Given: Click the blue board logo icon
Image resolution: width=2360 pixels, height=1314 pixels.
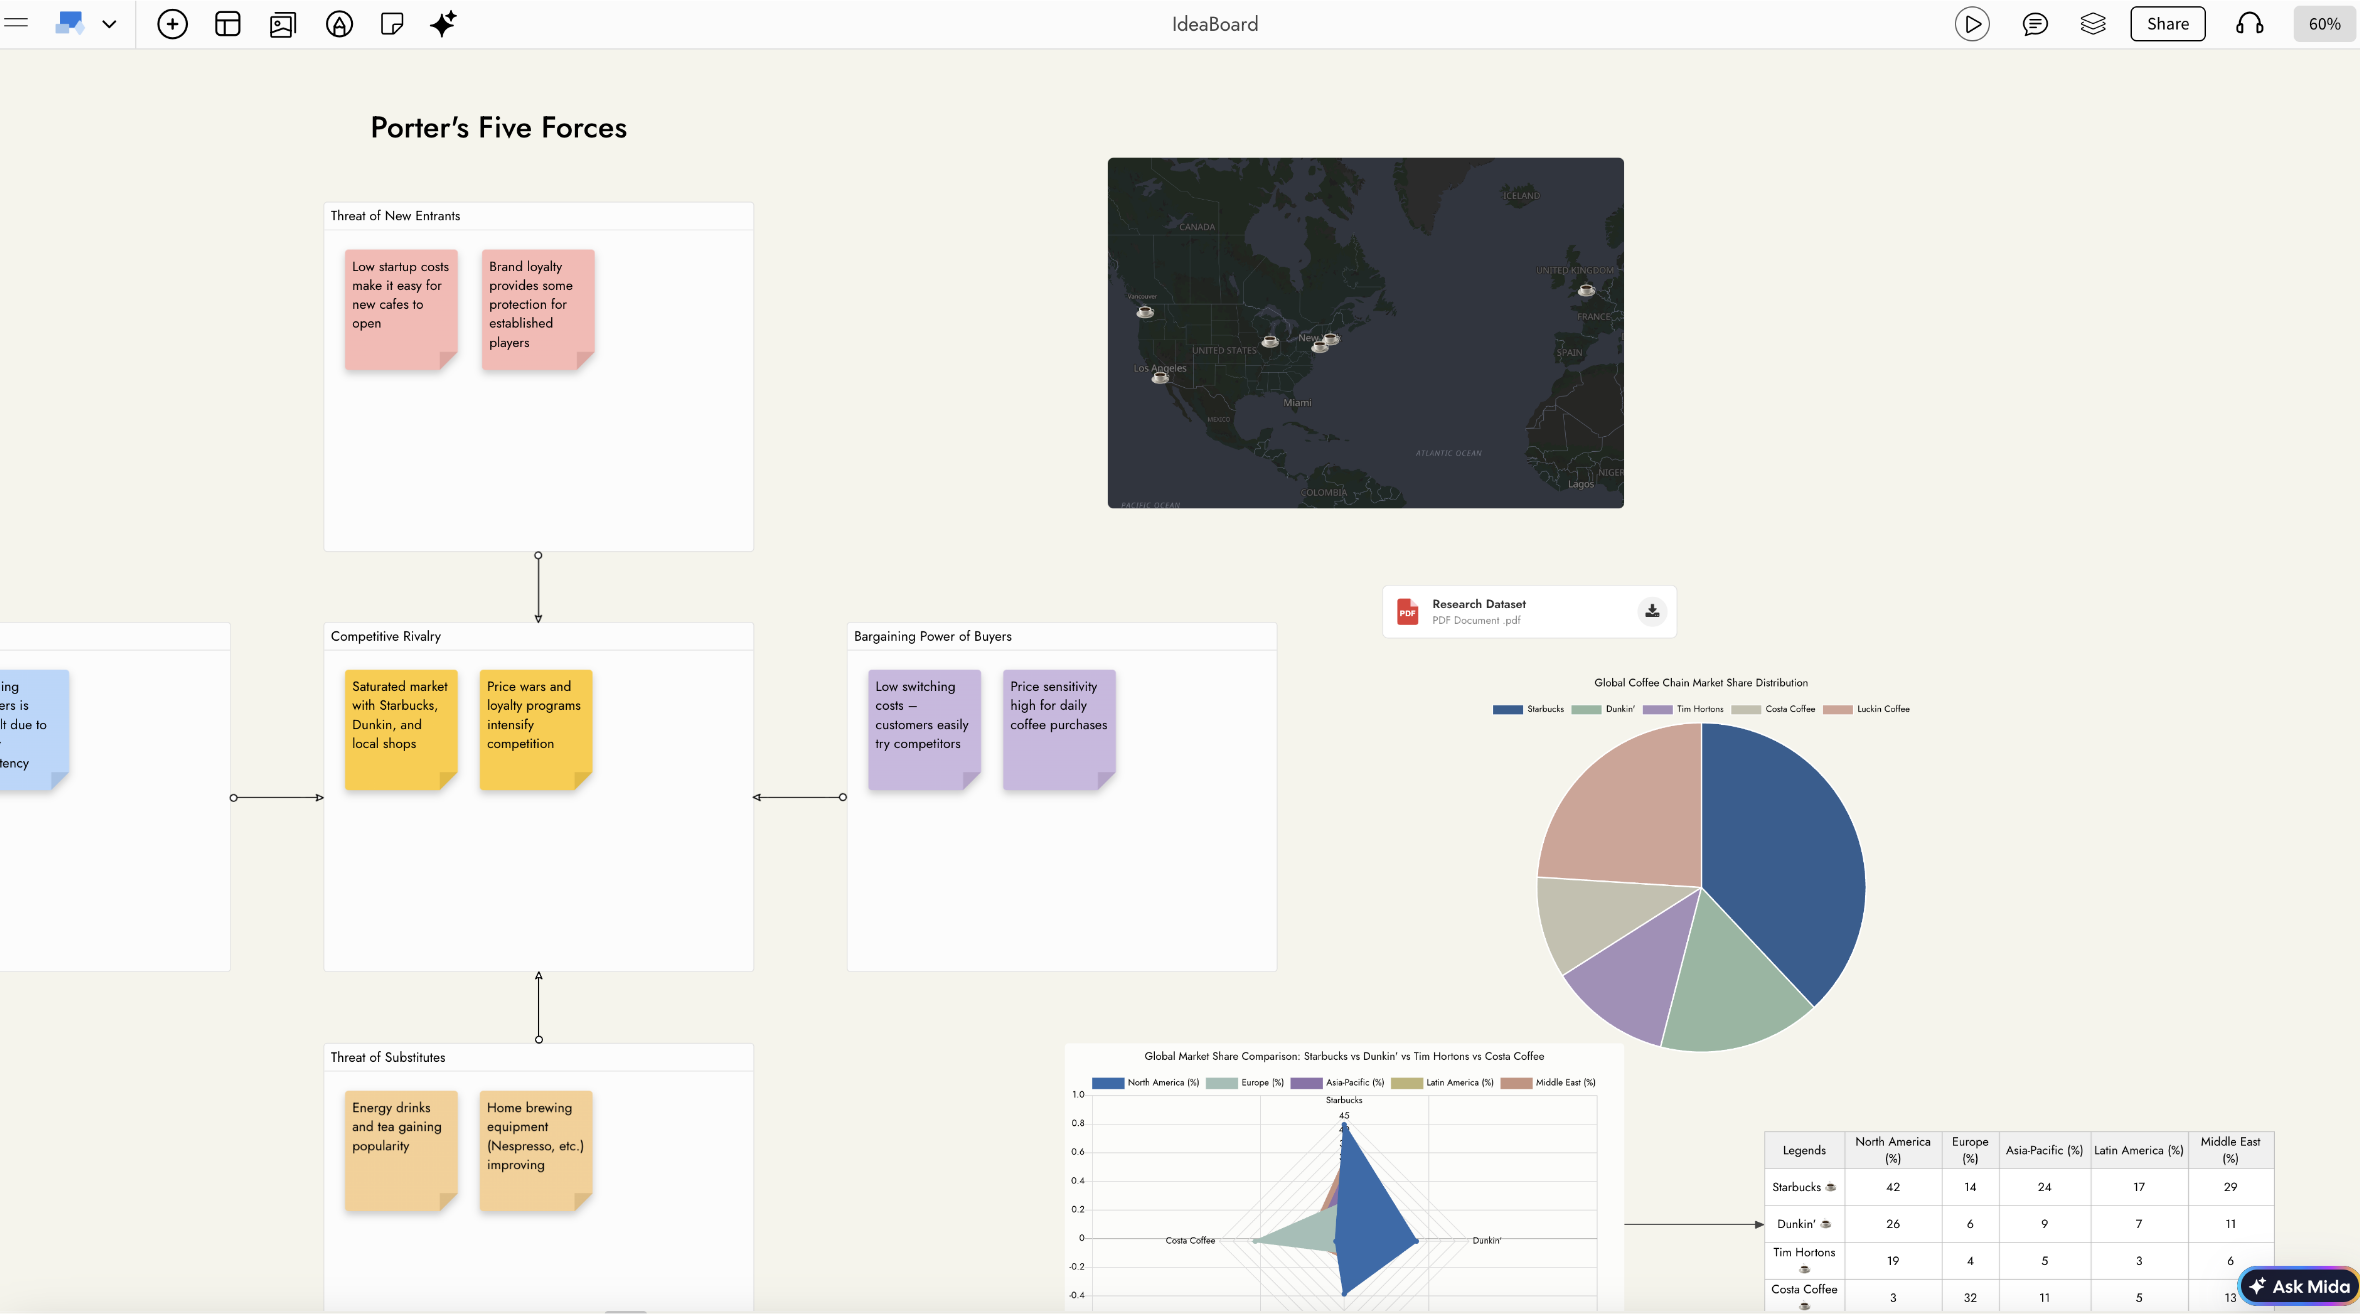Looking at the screenshot, I should [x=69, y=23].
